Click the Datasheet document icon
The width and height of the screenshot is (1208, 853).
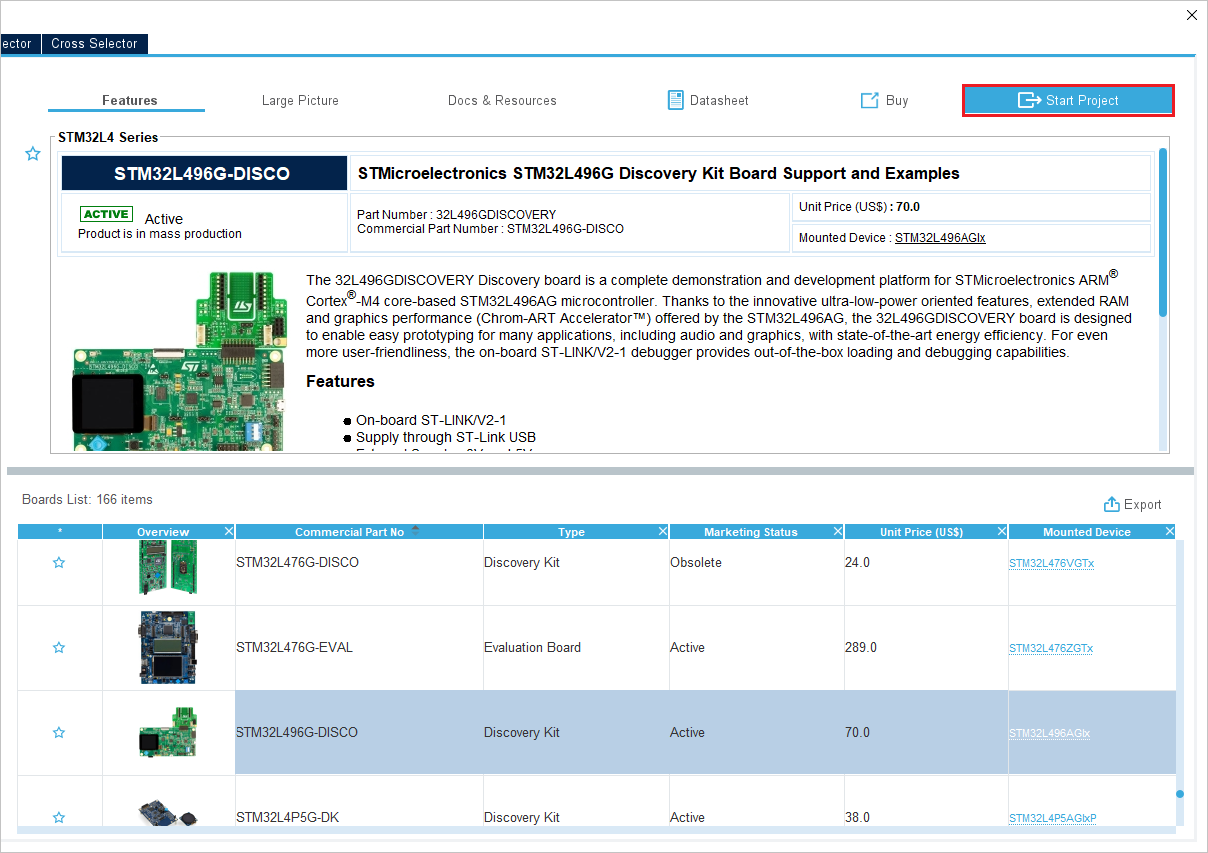pos(676,100)
